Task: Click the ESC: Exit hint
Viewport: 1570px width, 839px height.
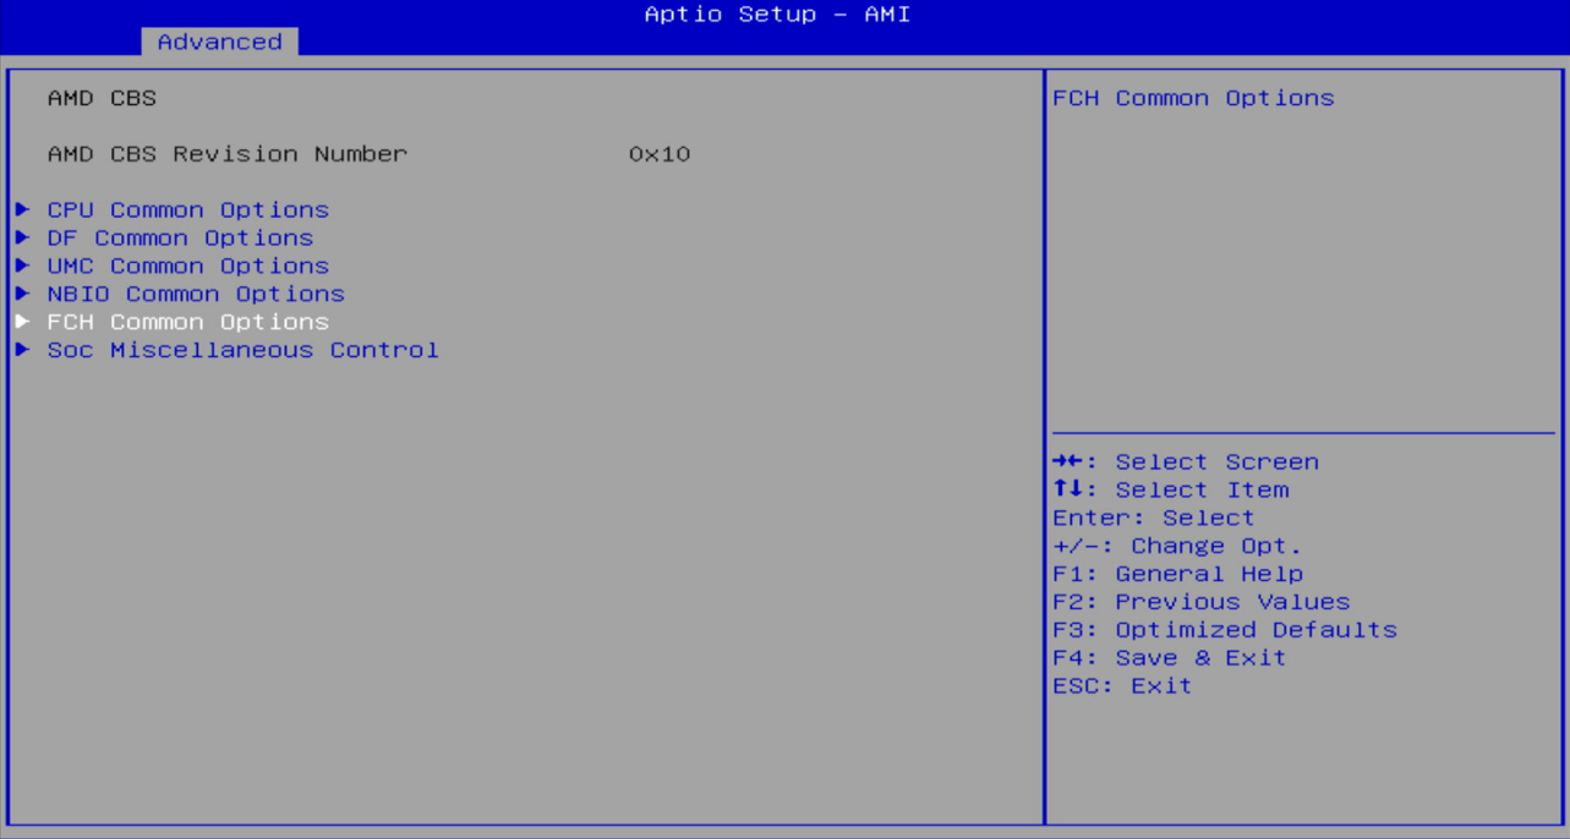Action: click(x=1122, y=686)
